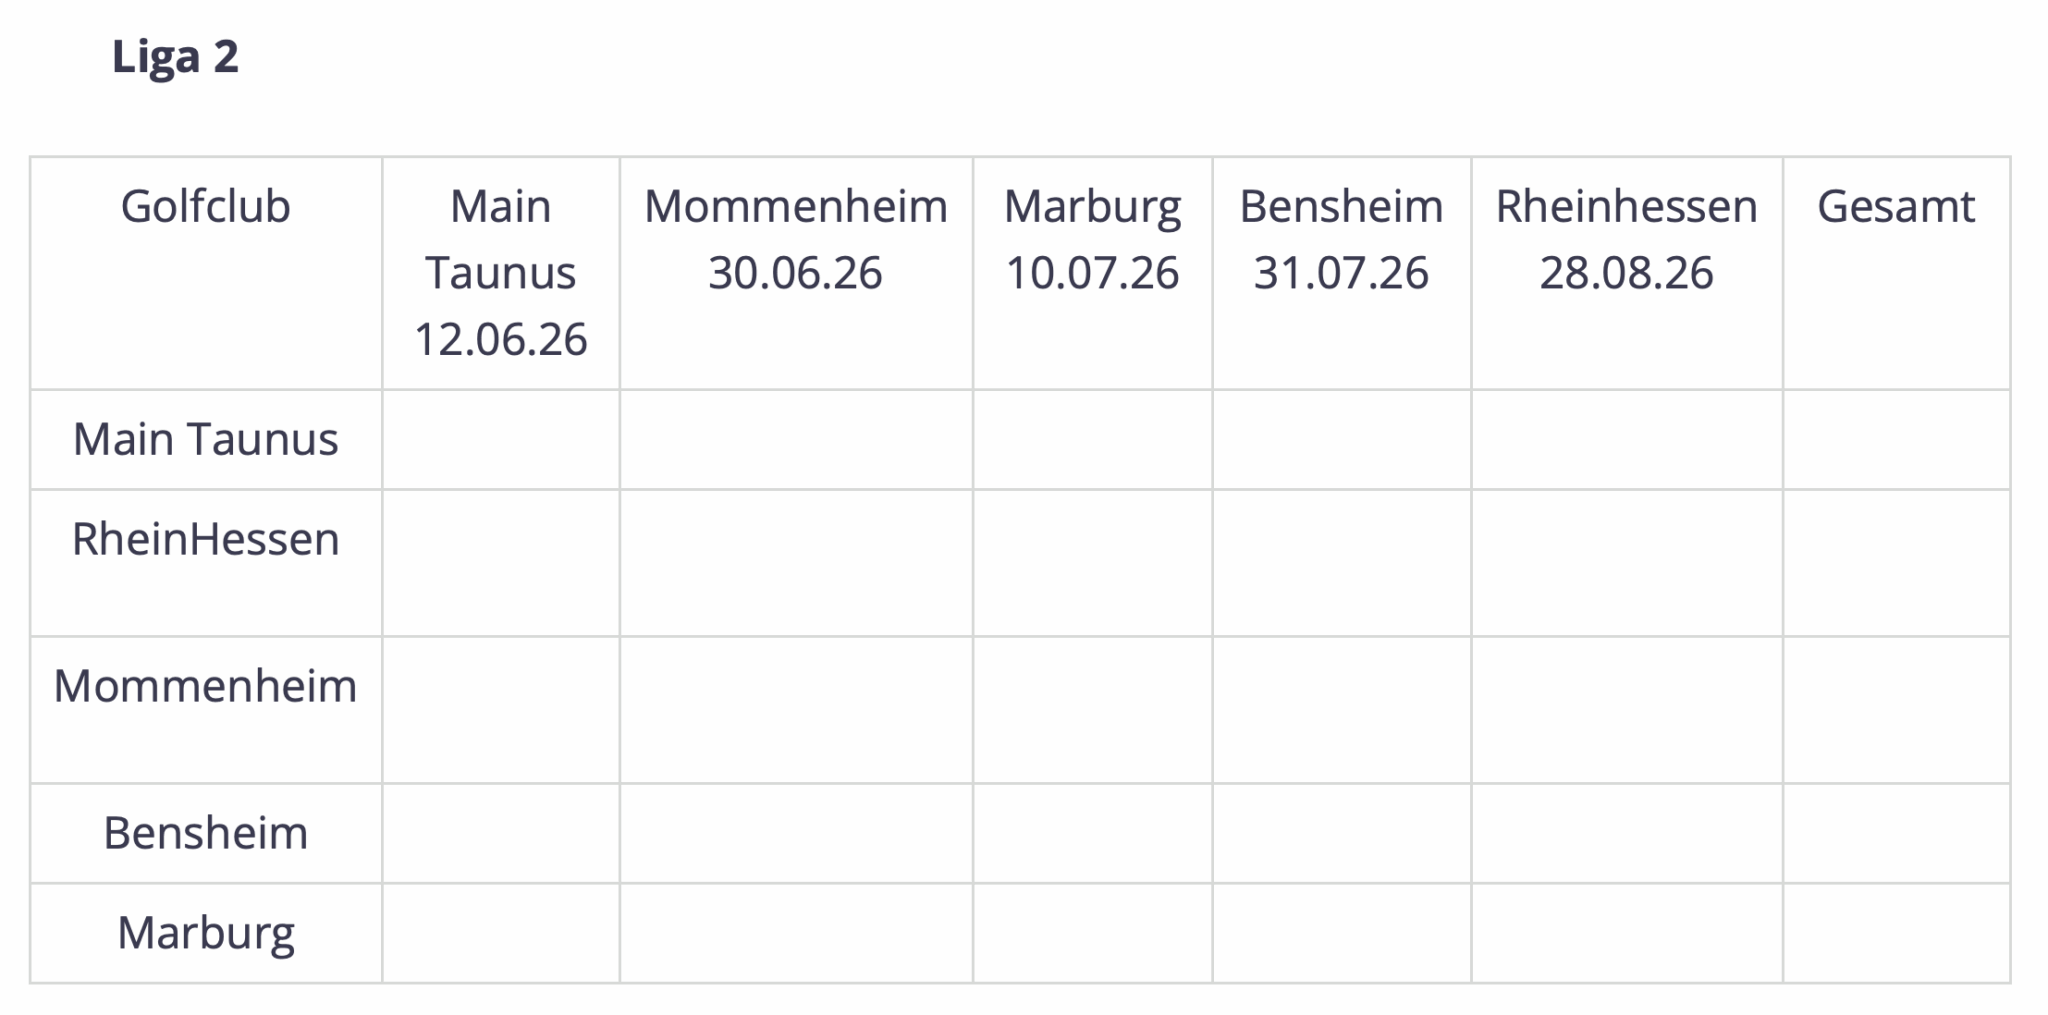This screenshot has width=2048, height=1015.
Task: Click the Mommenheim row label
Action: [x=205, y=686]
